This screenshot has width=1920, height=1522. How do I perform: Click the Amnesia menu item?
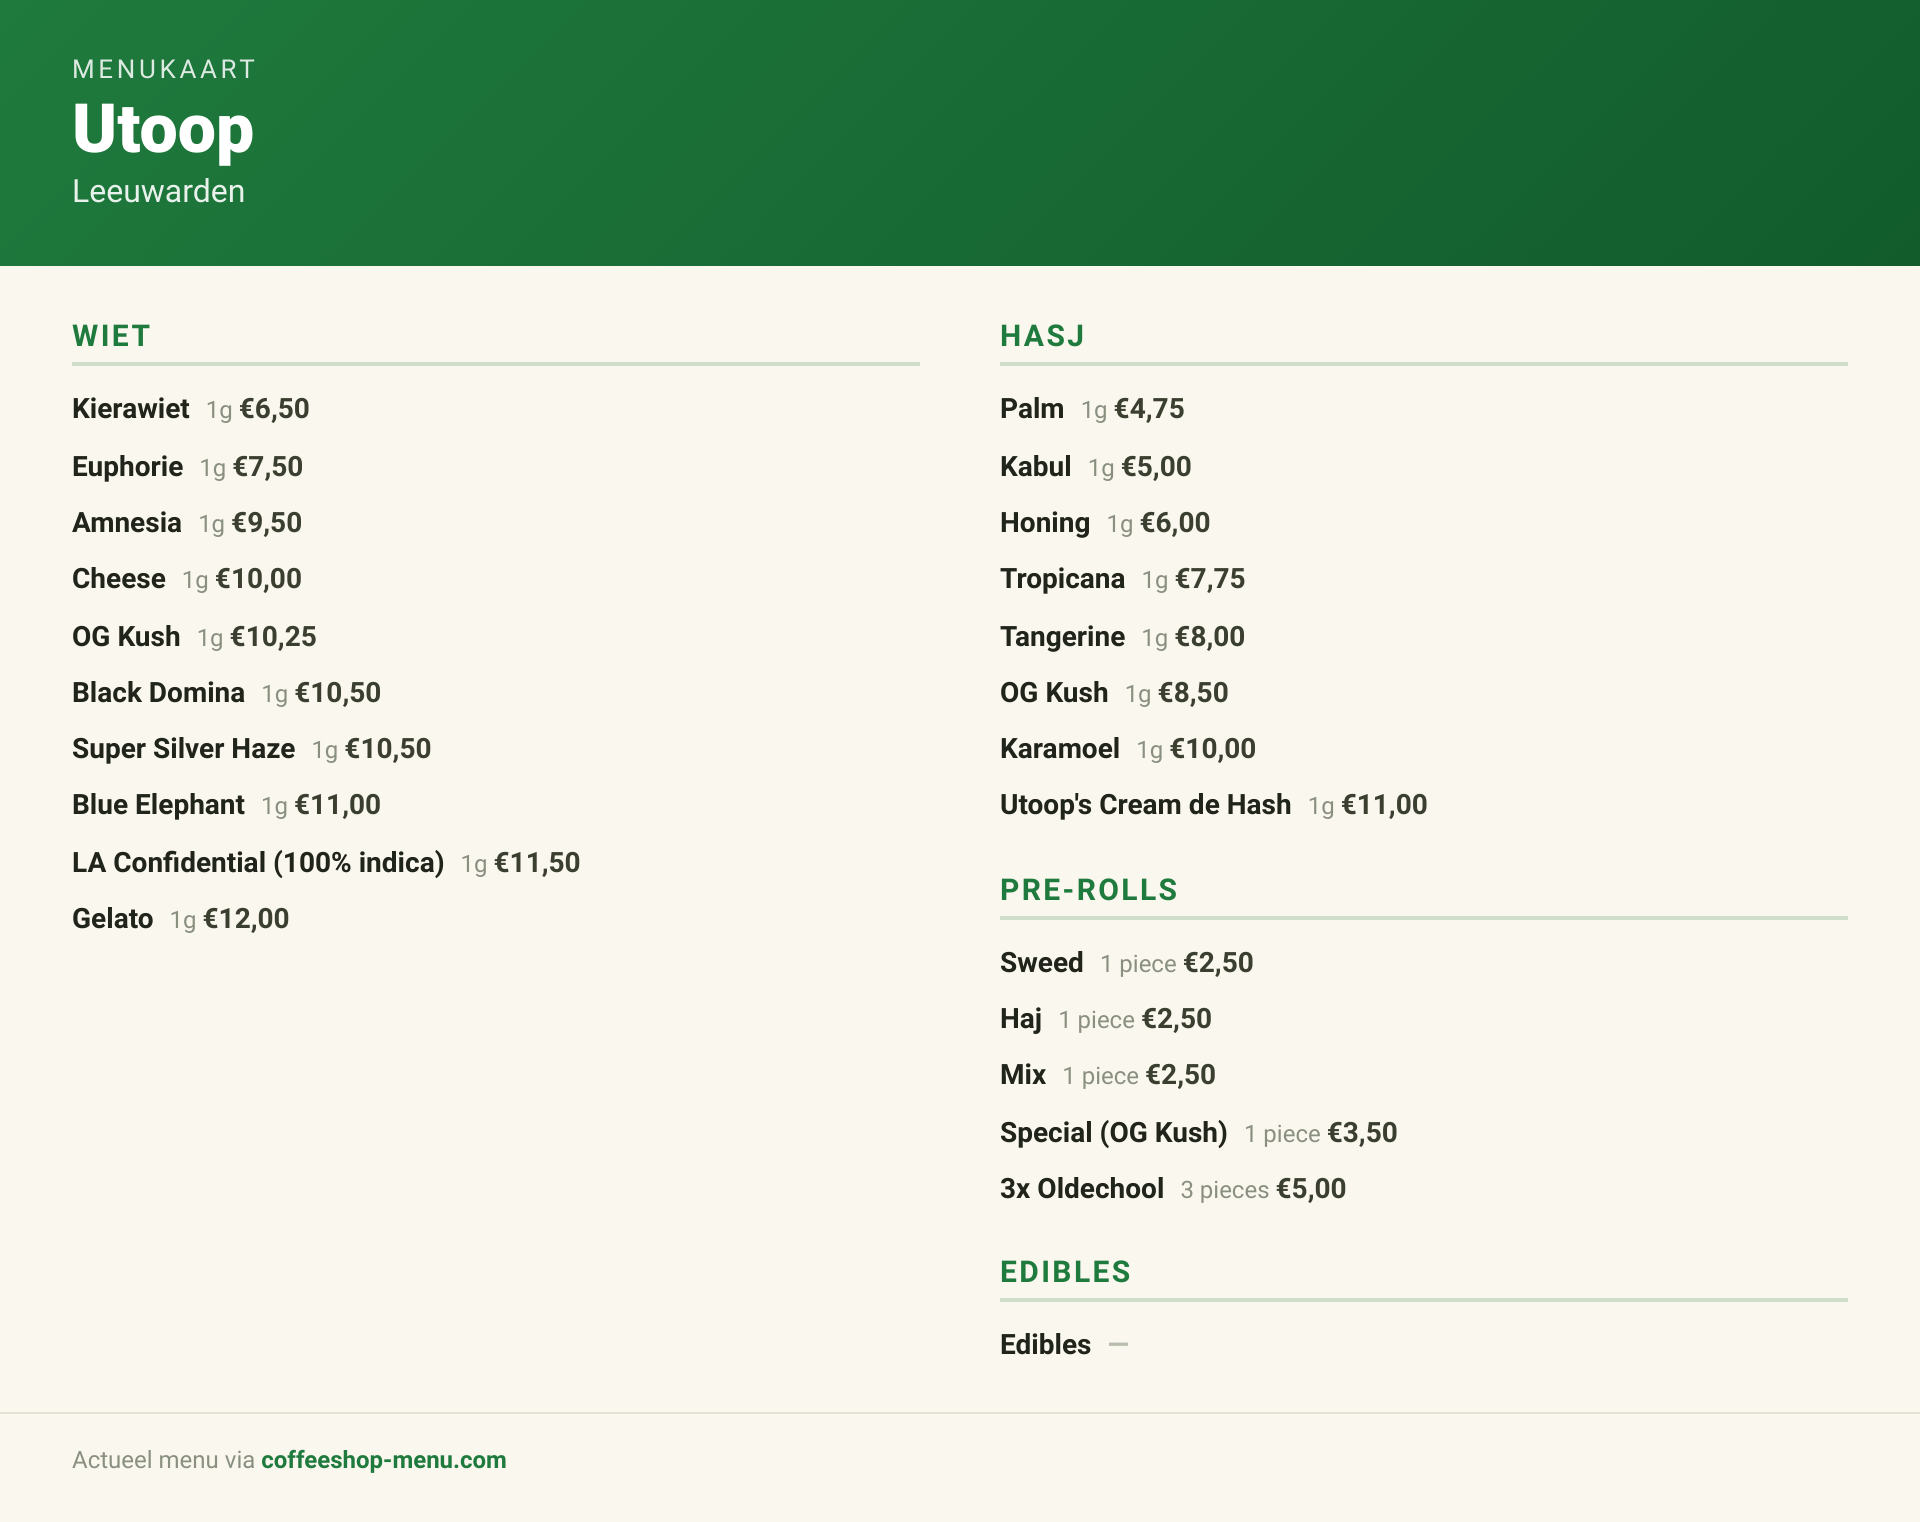(x=126, y=523)
